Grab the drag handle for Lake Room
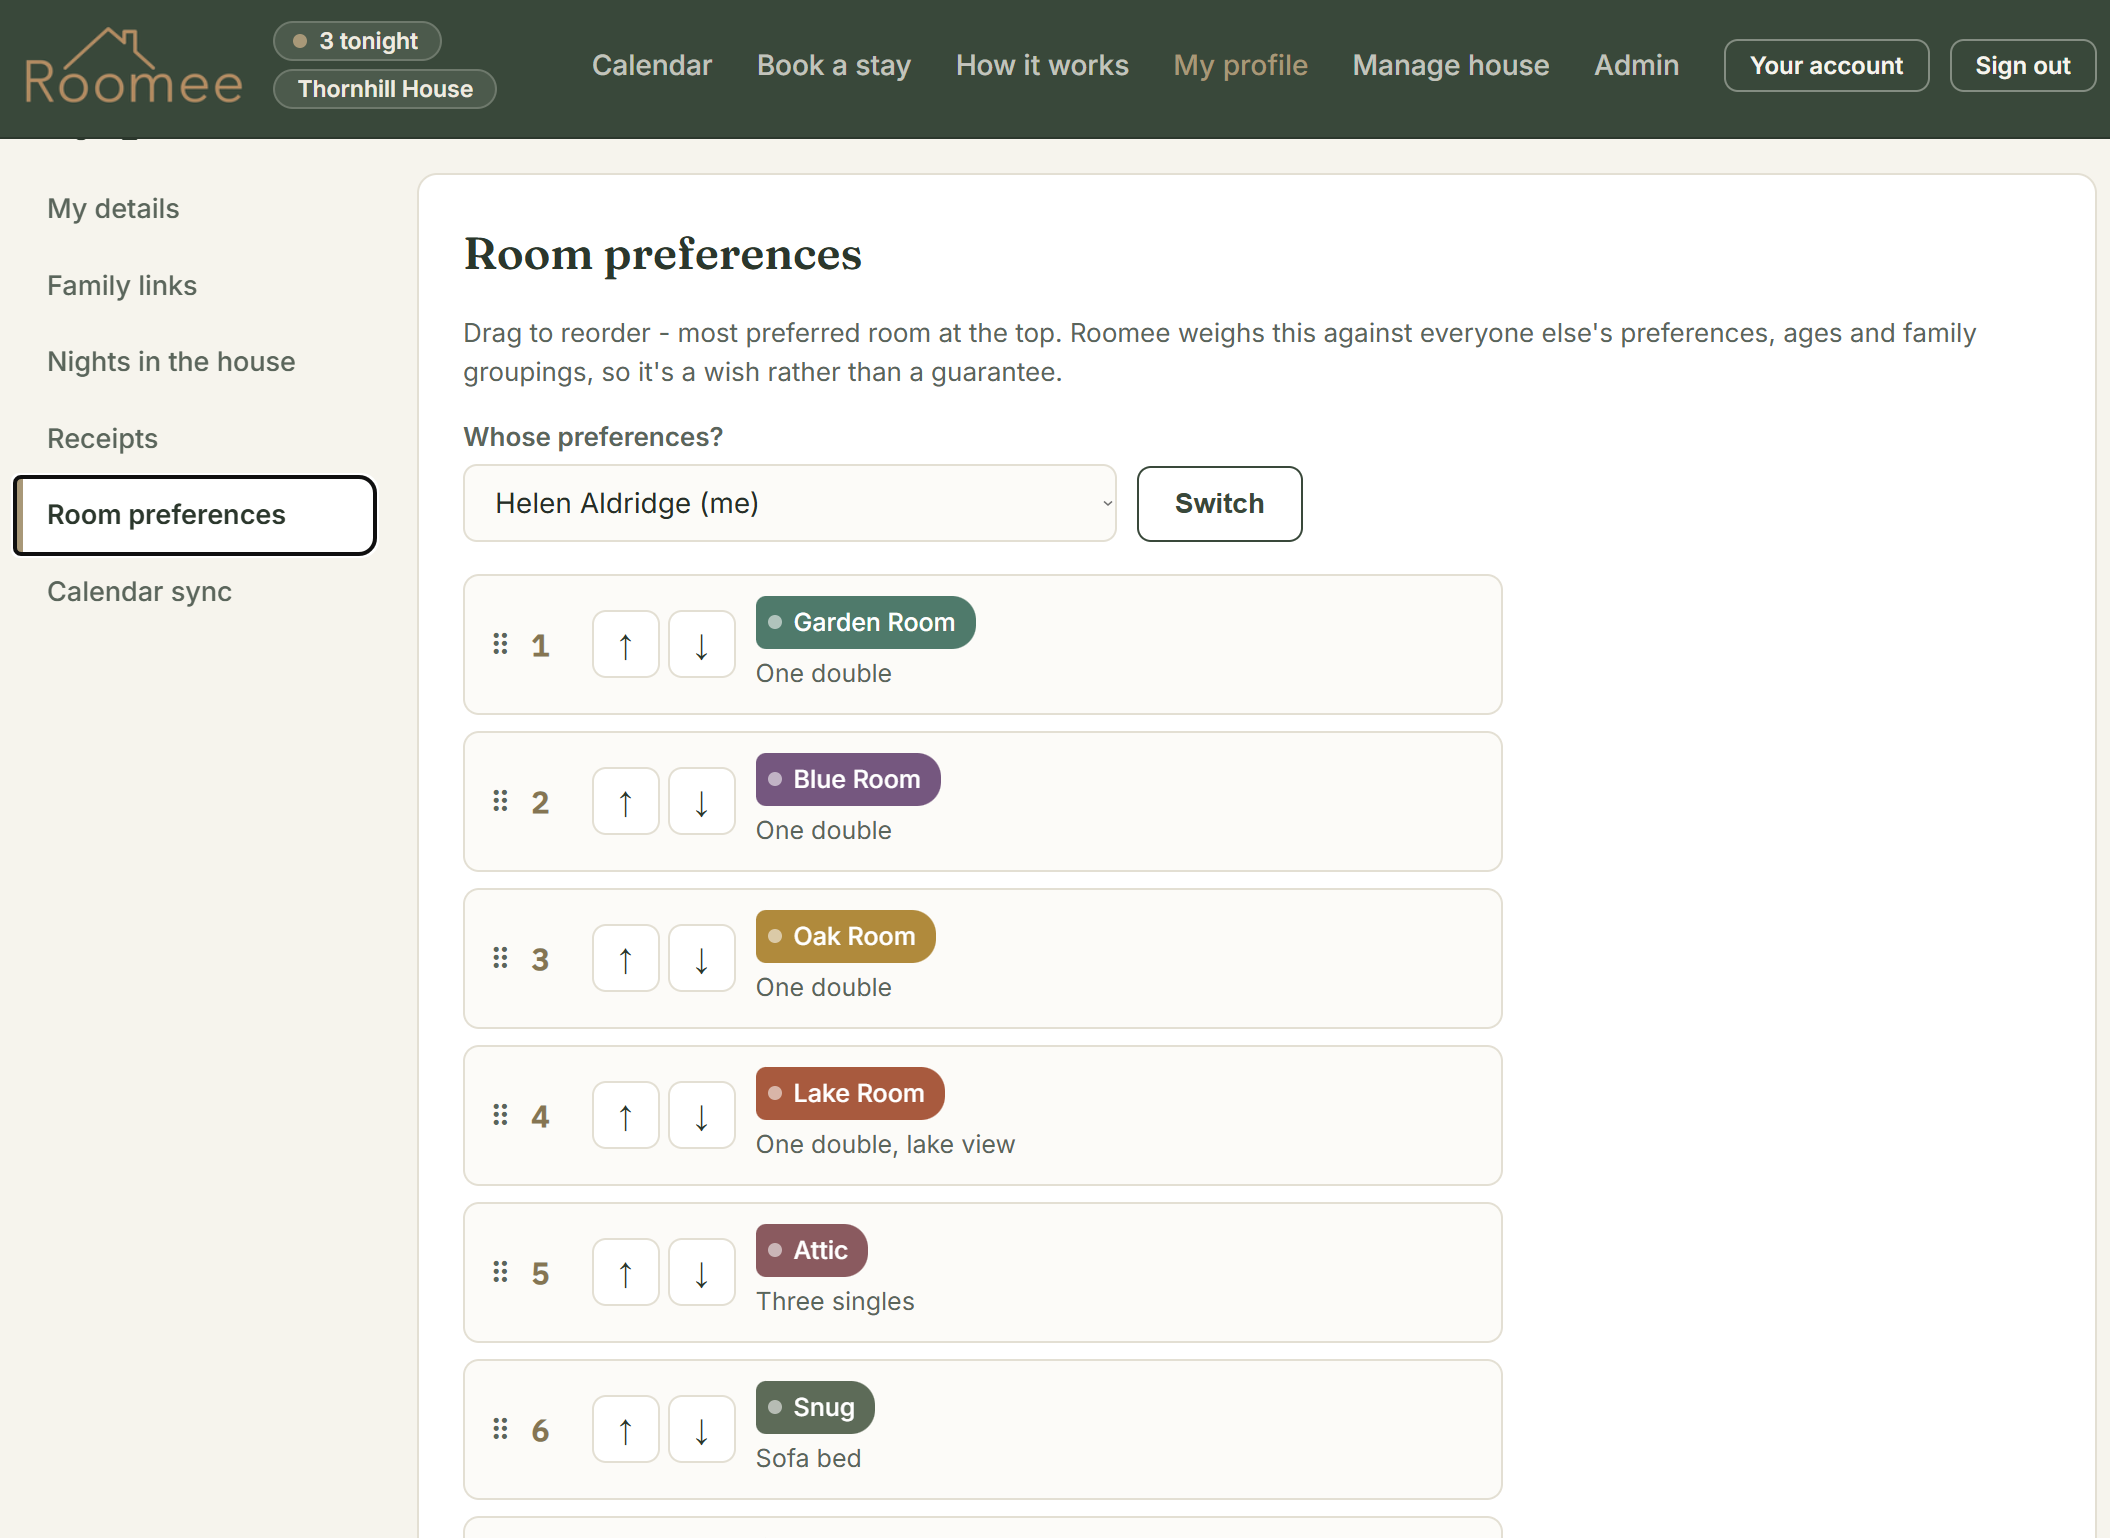This screenshot has width=2110, height=1538. pyautogui.click(x=500, y=1115)
